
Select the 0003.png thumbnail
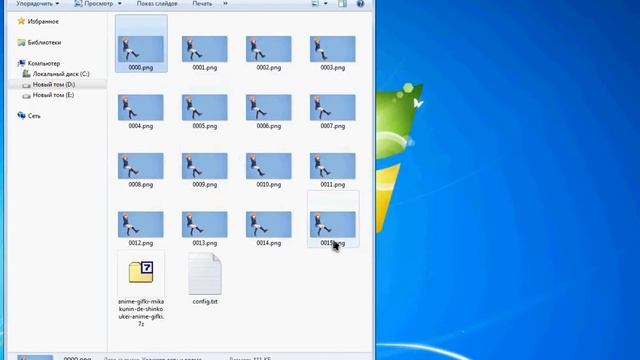pyautogui.click(x=333, y=49)
